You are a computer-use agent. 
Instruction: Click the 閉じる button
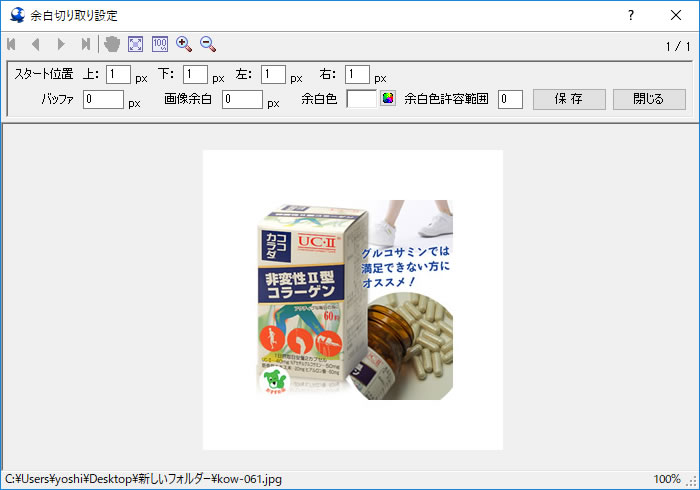[649, 99]
